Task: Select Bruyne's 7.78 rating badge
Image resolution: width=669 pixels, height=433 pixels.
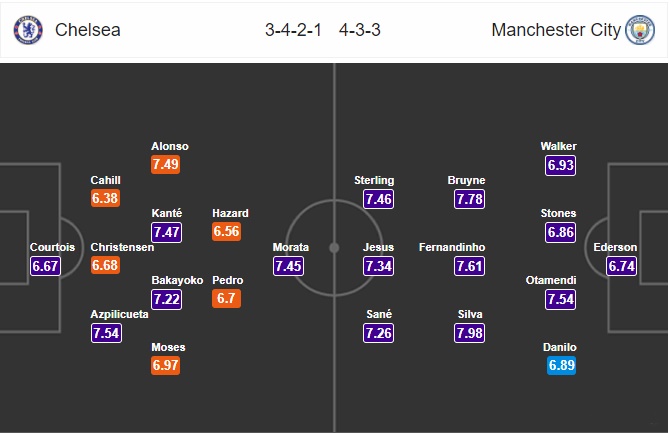Action: click(470, 199)
